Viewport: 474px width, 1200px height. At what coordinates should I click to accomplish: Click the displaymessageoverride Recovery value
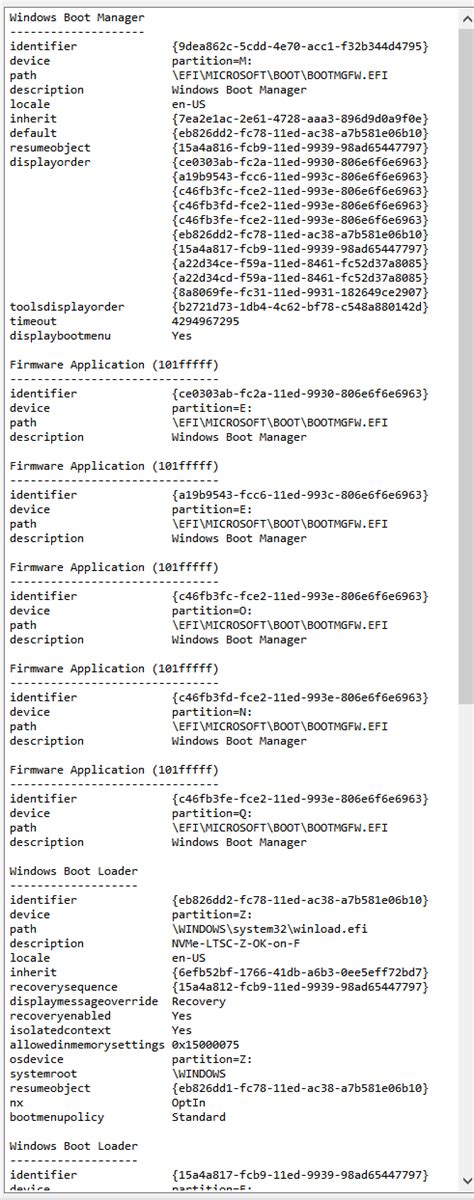click(199, 1001)
